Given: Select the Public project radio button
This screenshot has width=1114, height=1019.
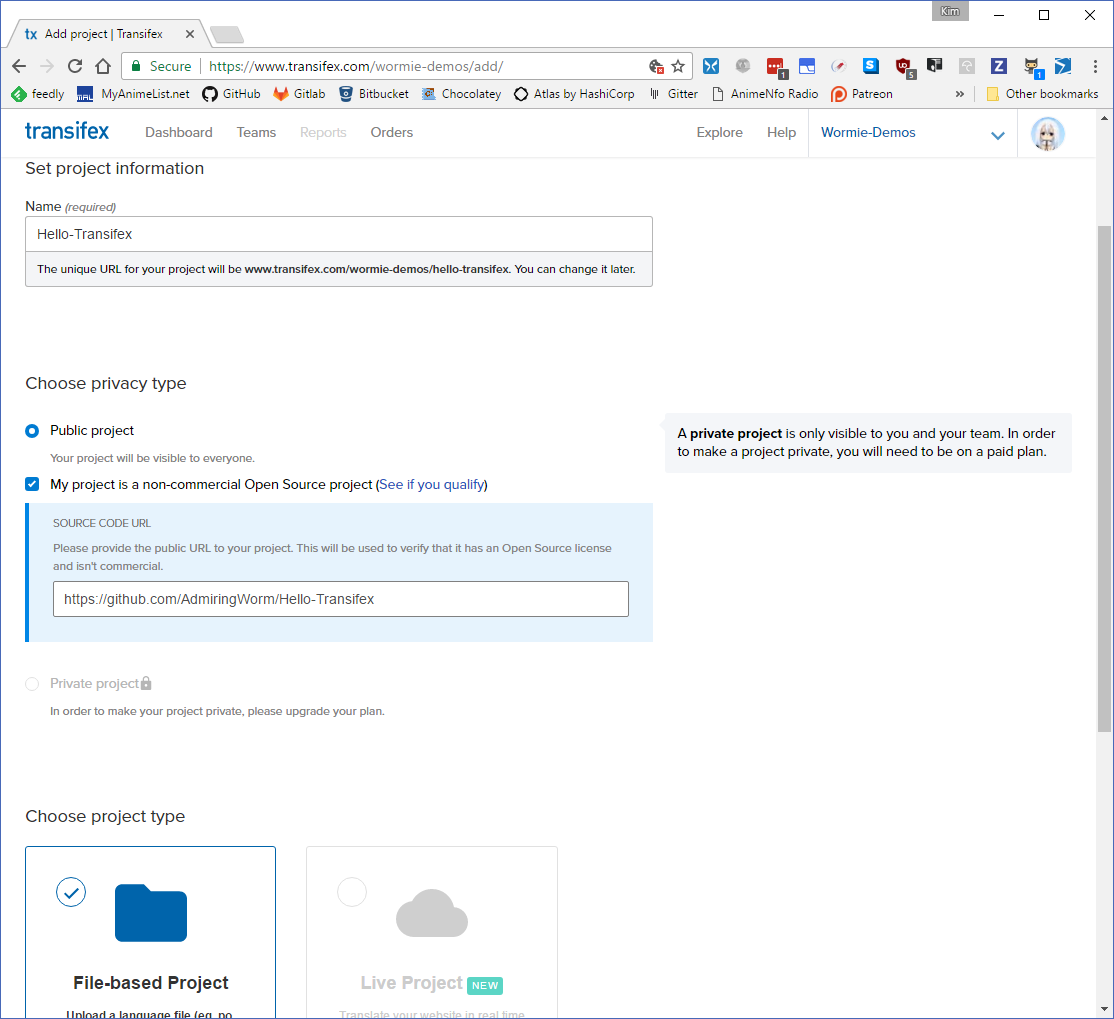Looking at the screenshot, I should point(32,431).
